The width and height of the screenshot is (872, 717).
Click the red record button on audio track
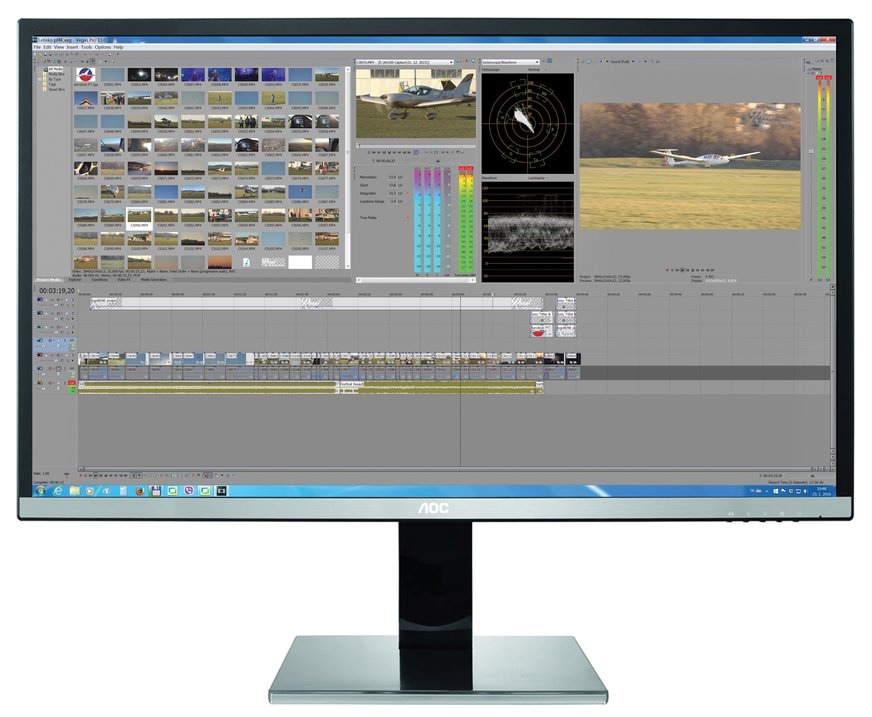point(72,383)
